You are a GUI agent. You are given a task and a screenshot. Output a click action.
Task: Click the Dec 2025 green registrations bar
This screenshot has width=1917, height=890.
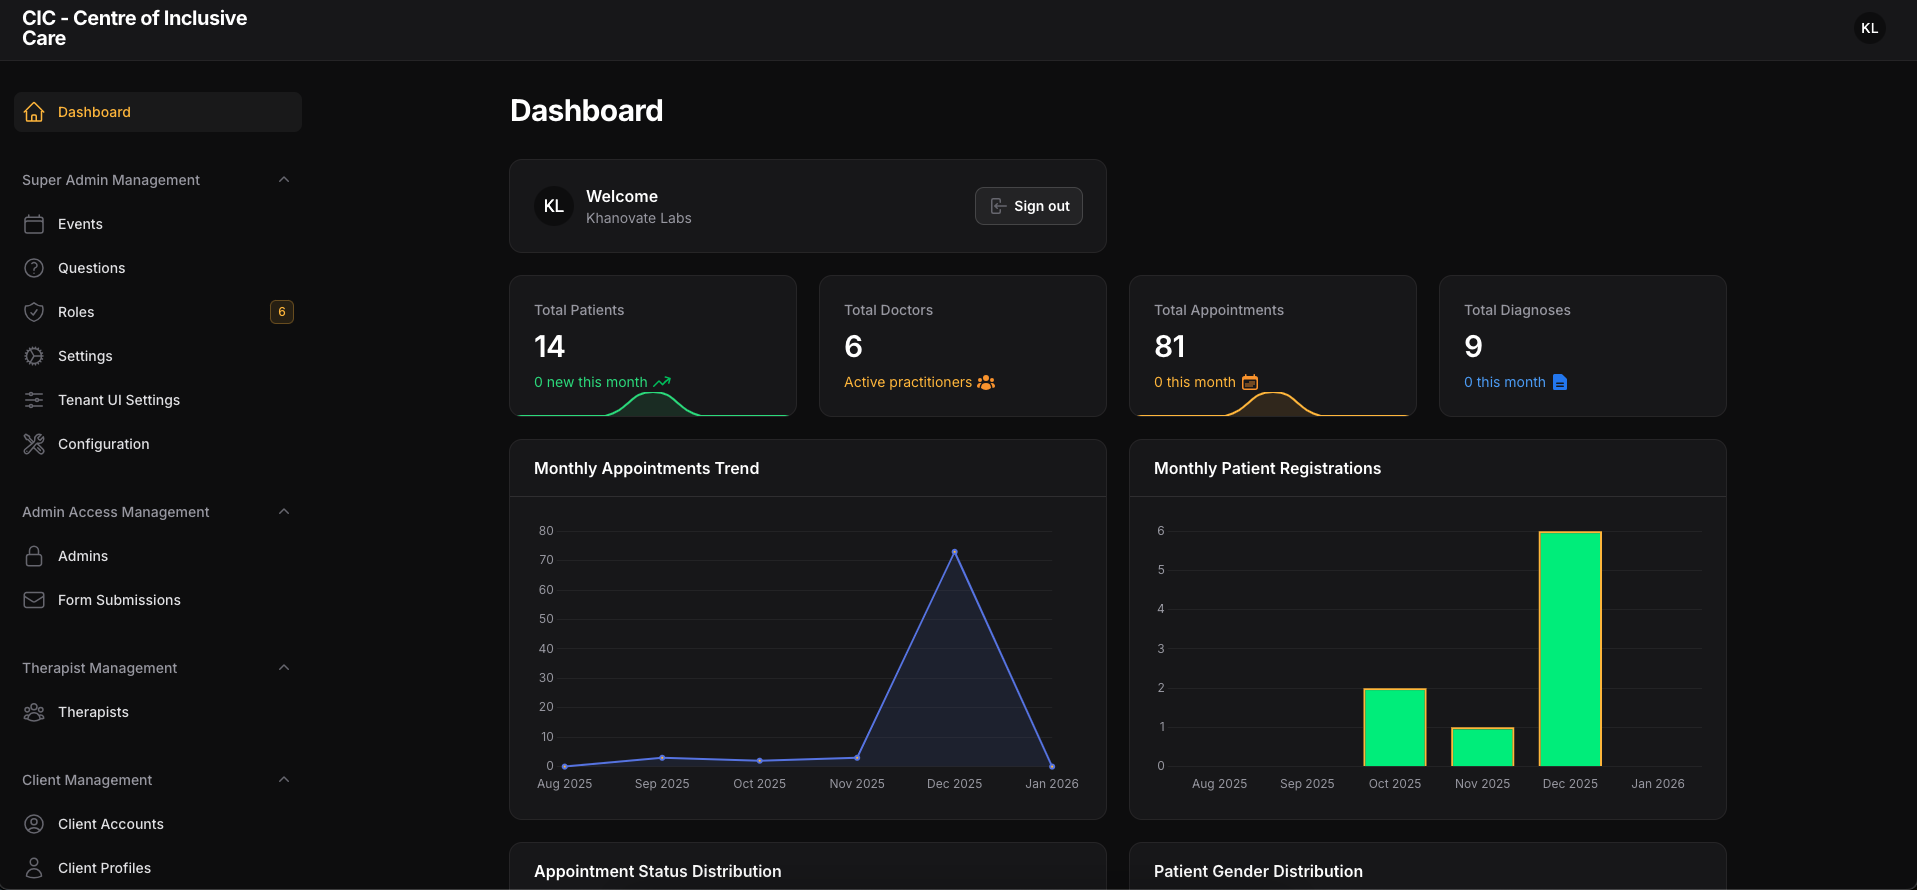1570,649
